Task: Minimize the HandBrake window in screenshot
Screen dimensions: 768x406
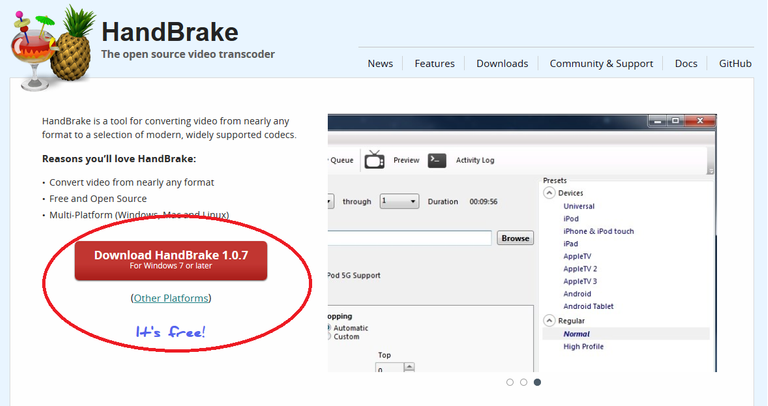Action: (x=657, y=120)
